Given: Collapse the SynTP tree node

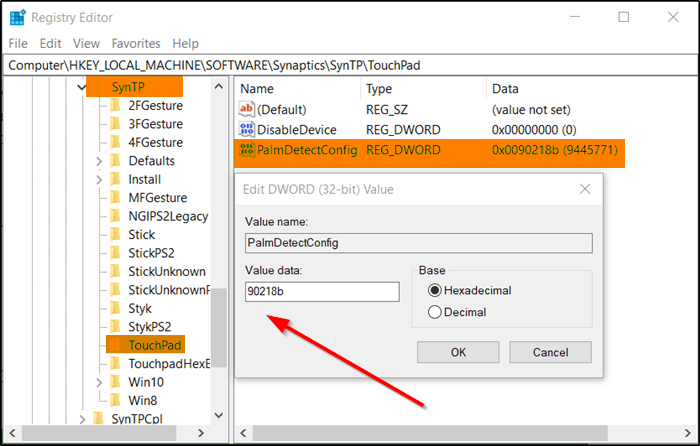Looking at the screenshot, I should 81,87.
